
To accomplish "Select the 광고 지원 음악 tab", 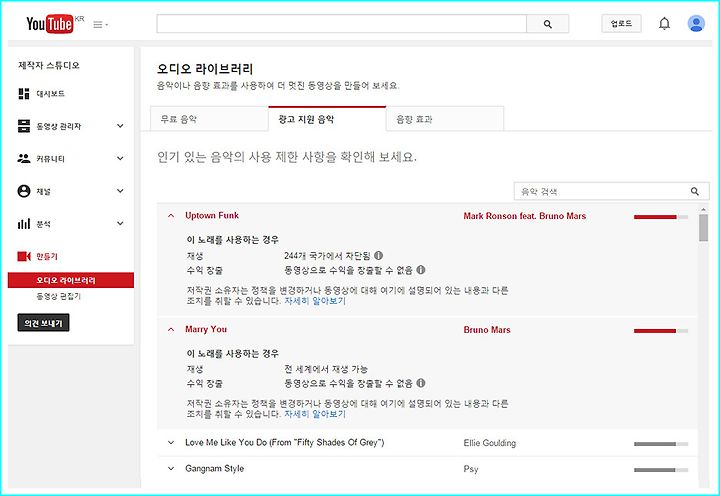I will click(x=327, y=119).
